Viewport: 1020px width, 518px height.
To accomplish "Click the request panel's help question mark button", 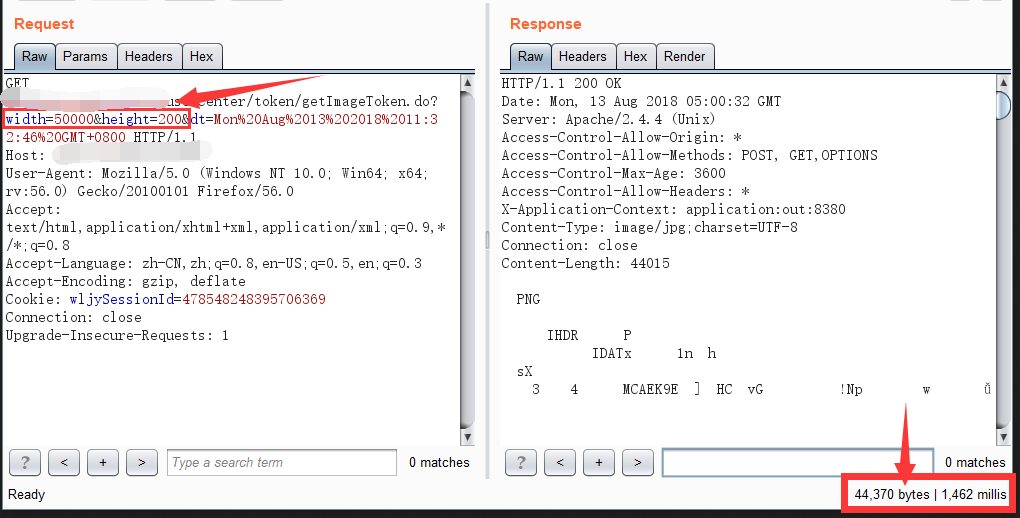I will (x=25, y=462).
